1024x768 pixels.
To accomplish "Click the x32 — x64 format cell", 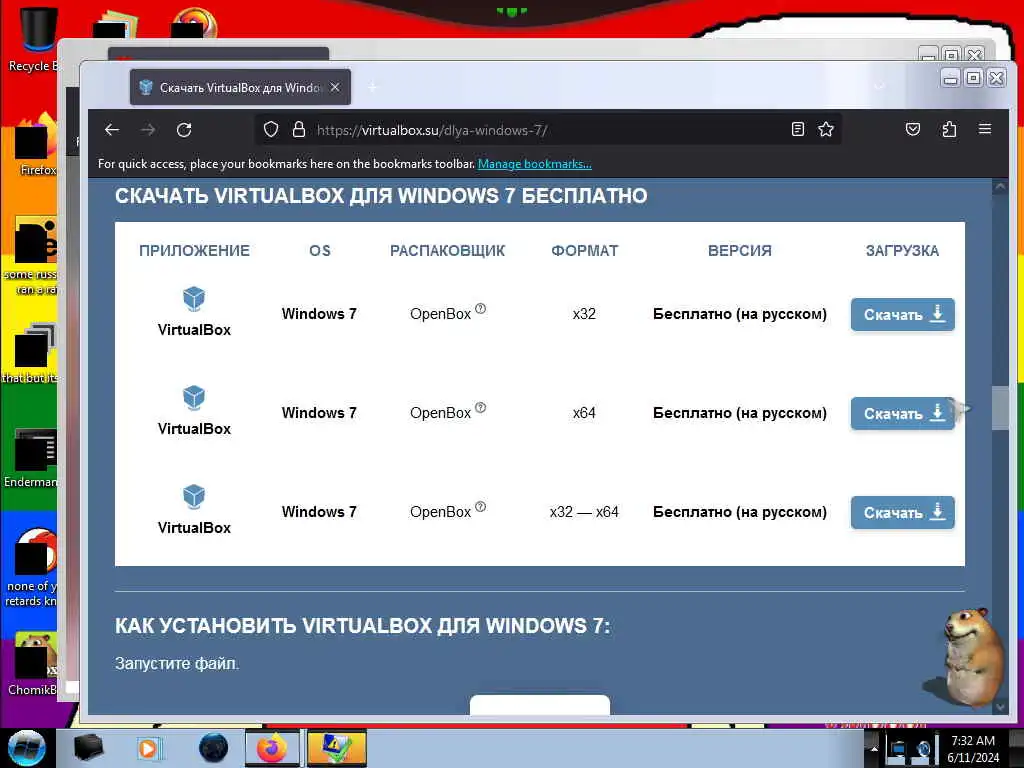I will pos(584,512).
